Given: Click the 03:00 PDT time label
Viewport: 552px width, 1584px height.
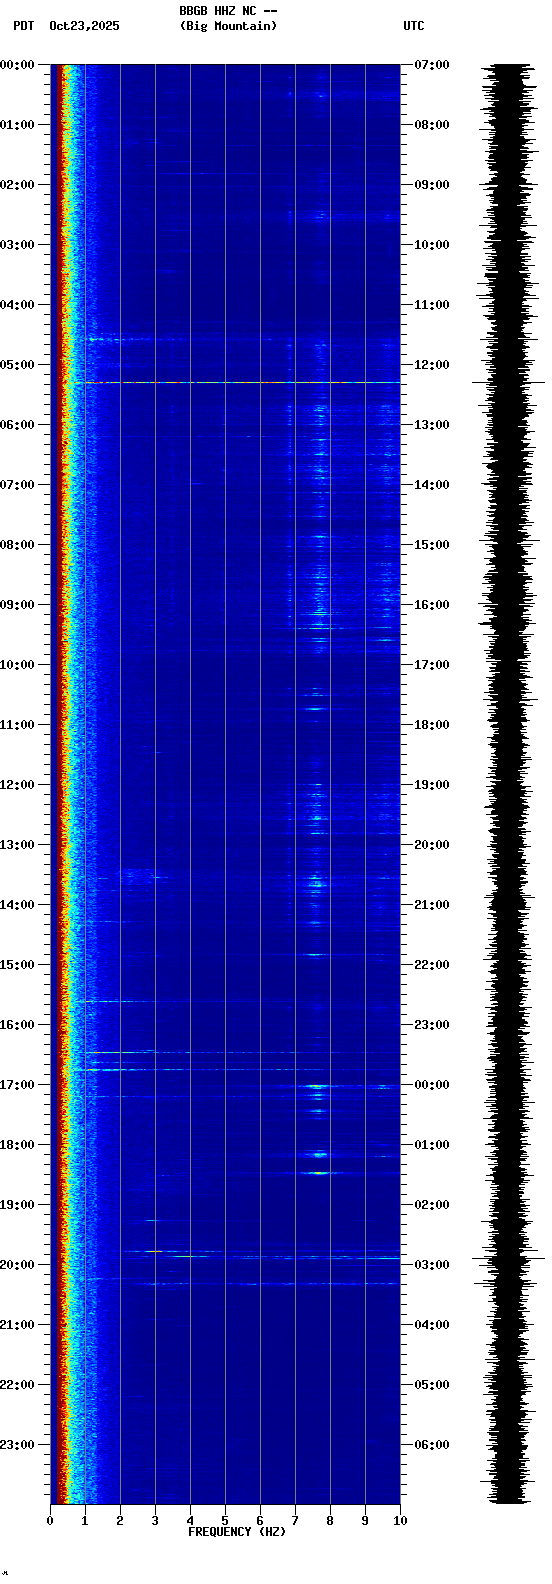Looking at the screenshot, I should [x=17, y=245].
